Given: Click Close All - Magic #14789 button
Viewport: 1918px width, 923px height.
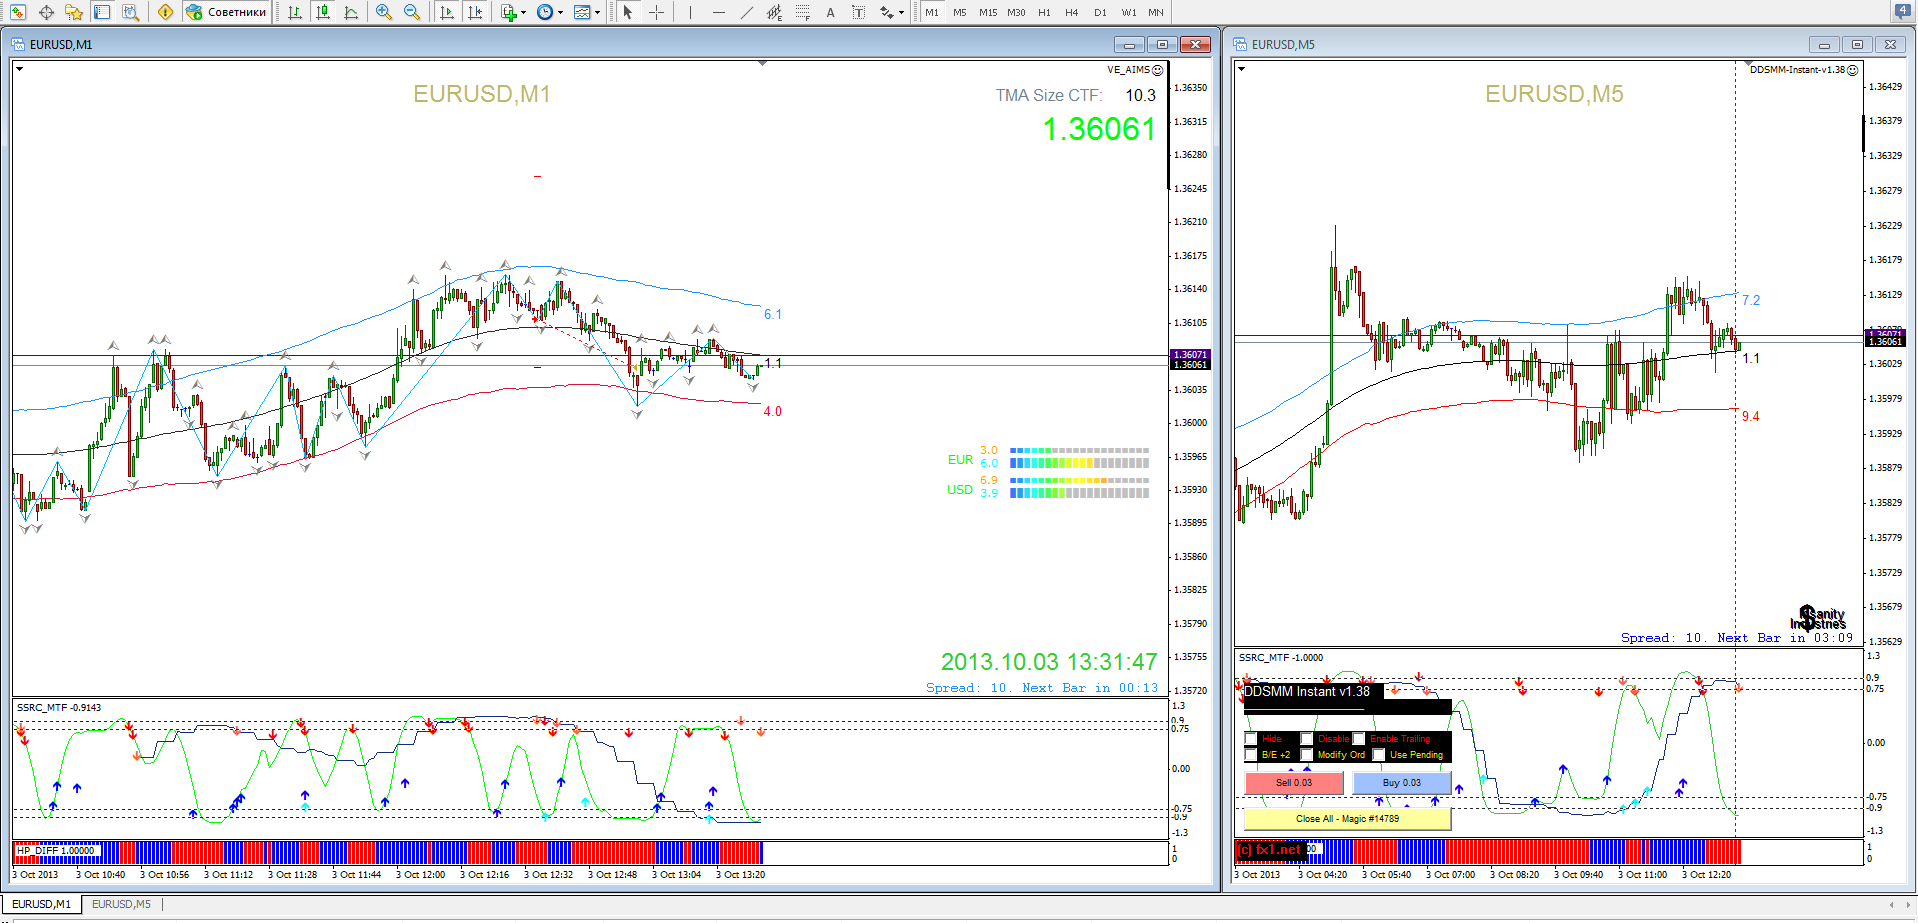Looking at the screenshot, I should tap(1347, 819).
